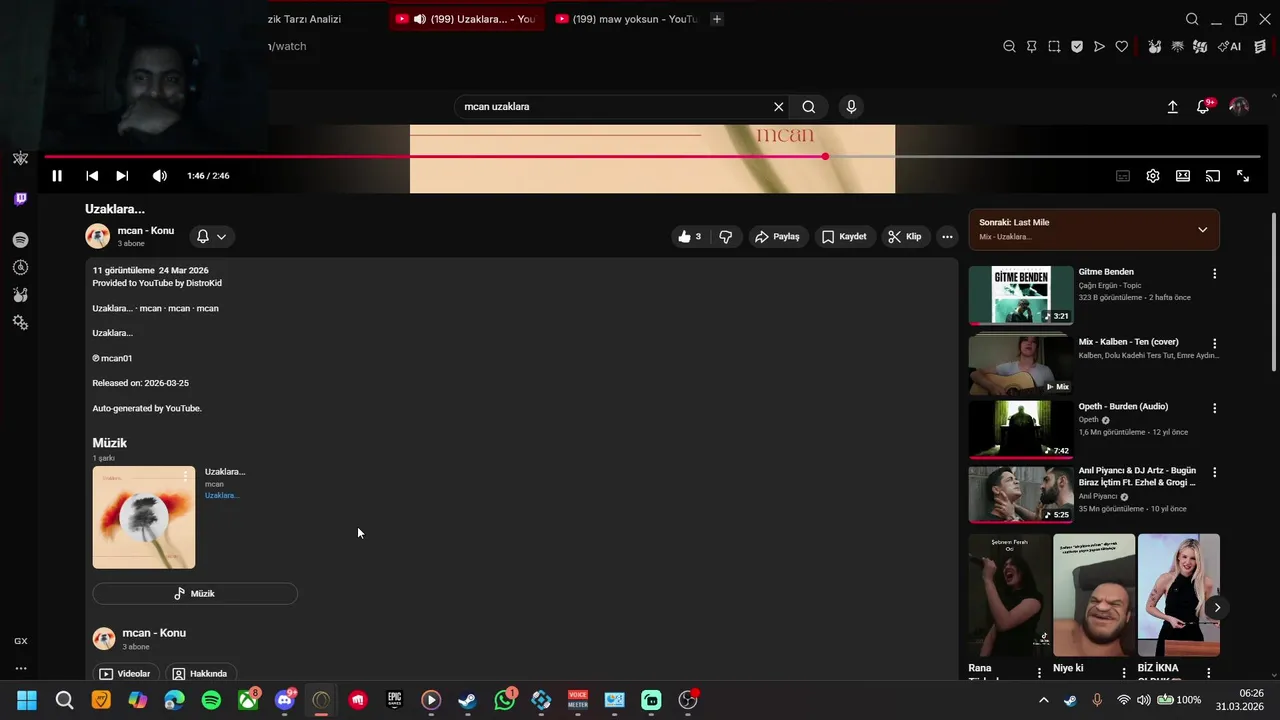This screenshot has width=1280, height=720.
Task: Open options for Gitme Benden video
Action: pos(1215,274)
